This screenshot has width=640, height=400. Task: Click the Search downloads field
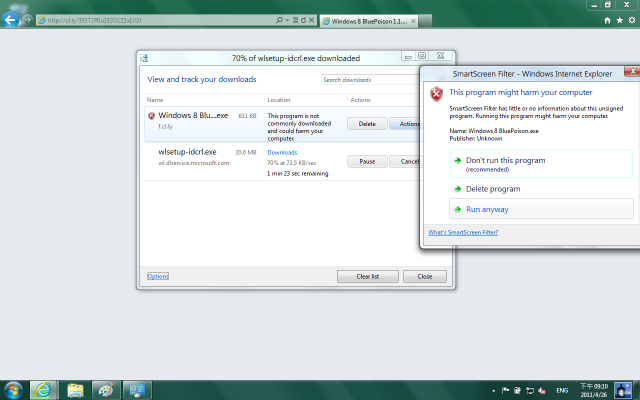pos(371,80)
